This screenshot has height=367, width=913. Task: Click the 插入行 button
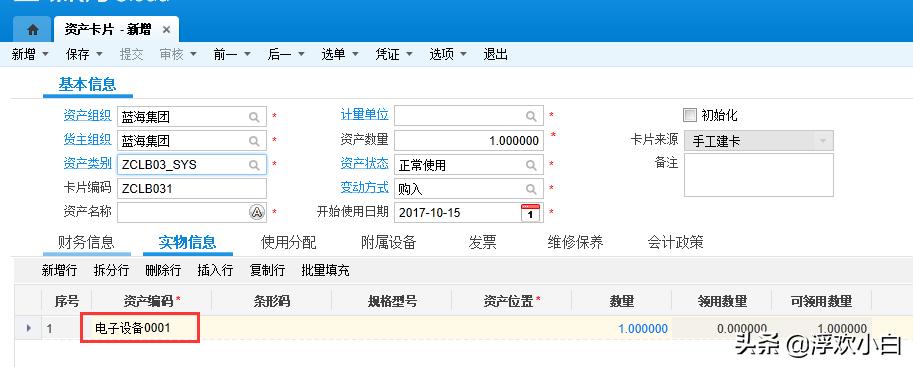pos(215,270)
